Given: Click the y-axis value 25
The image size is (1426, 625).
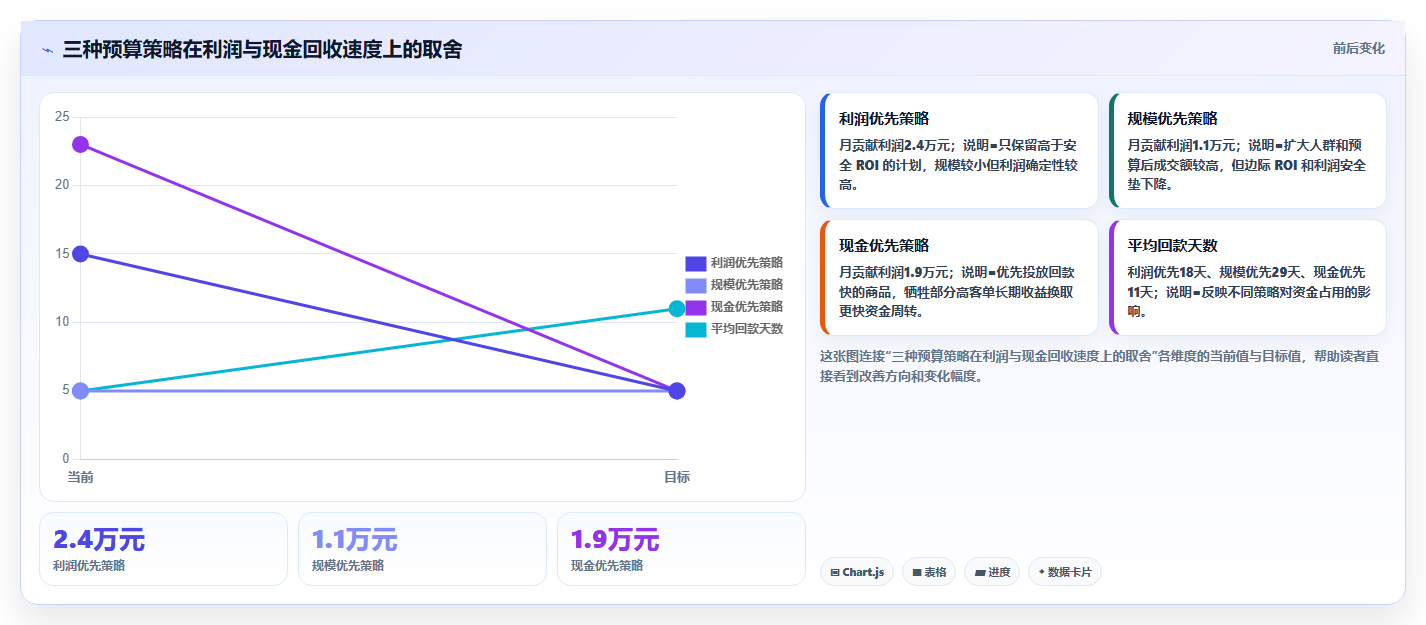Looking at the screenshot, I should [62, 117].
